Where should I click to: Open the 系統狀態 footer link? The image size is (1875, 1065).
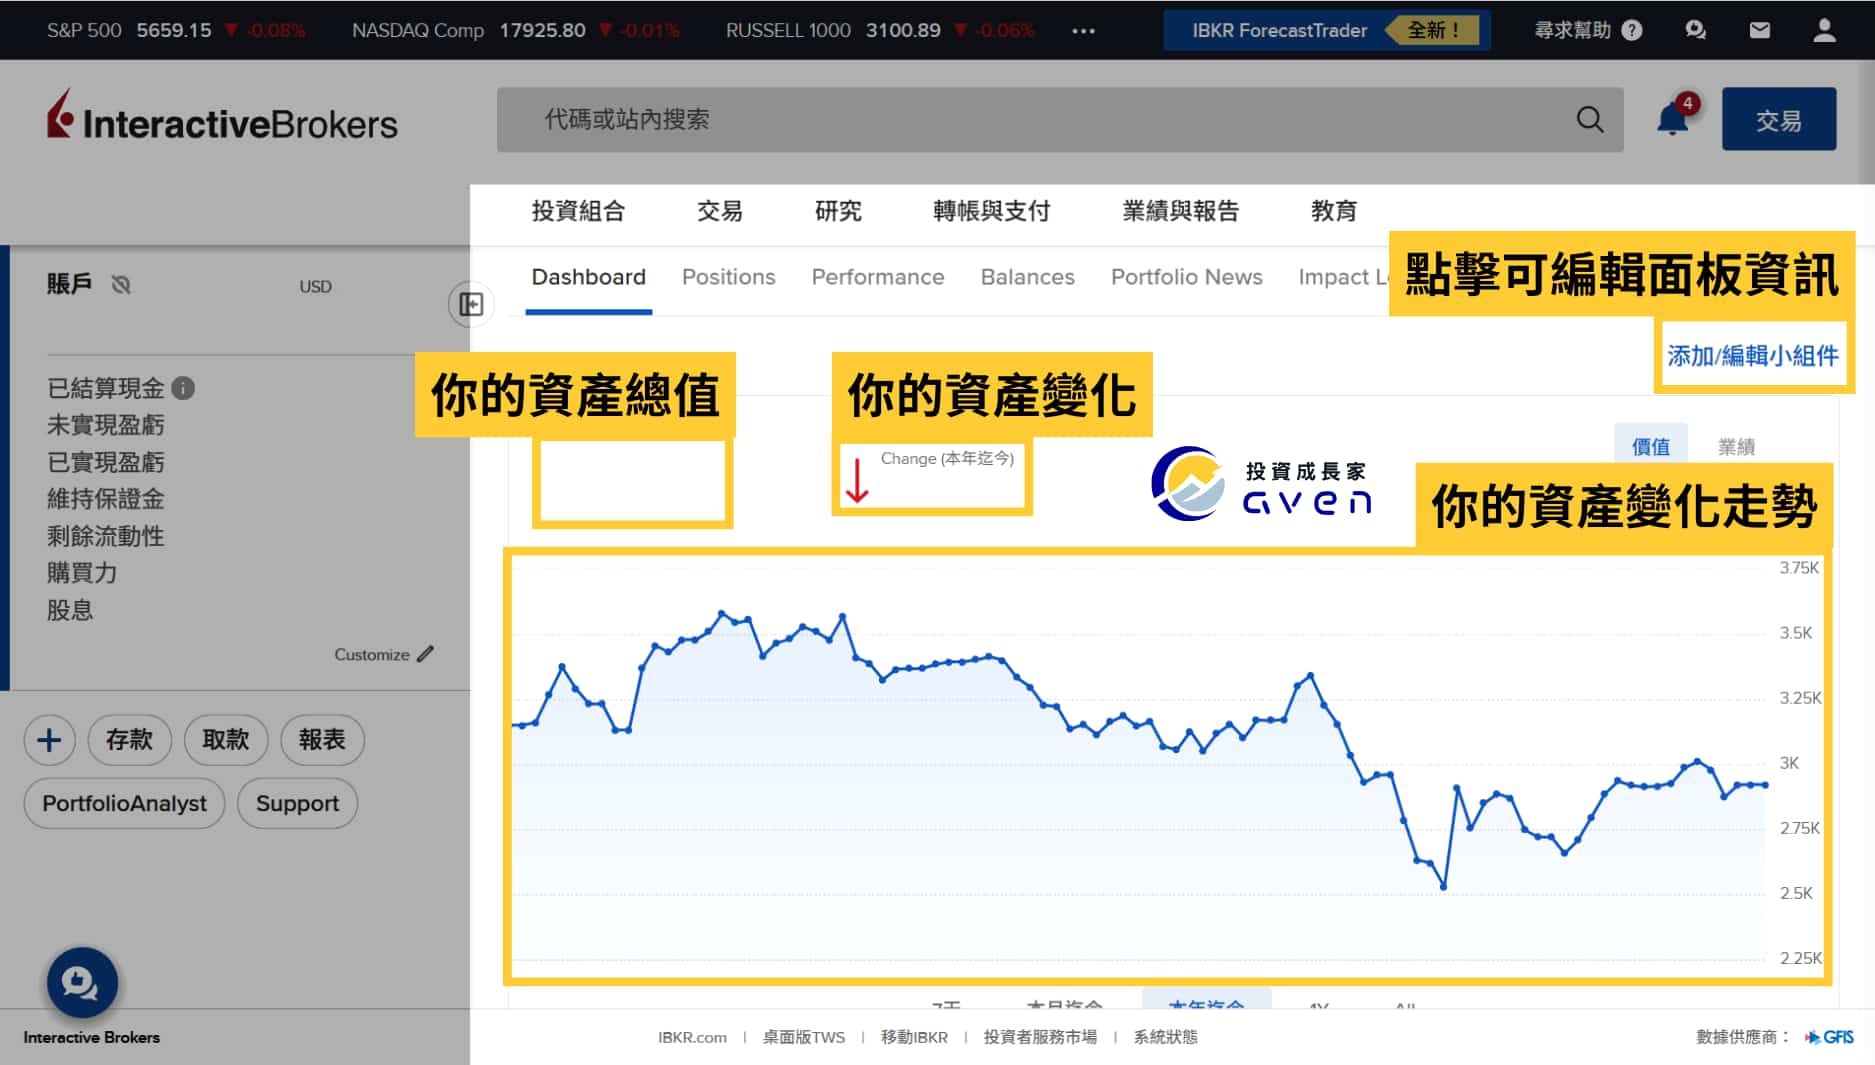[x=1165, y=1037]
